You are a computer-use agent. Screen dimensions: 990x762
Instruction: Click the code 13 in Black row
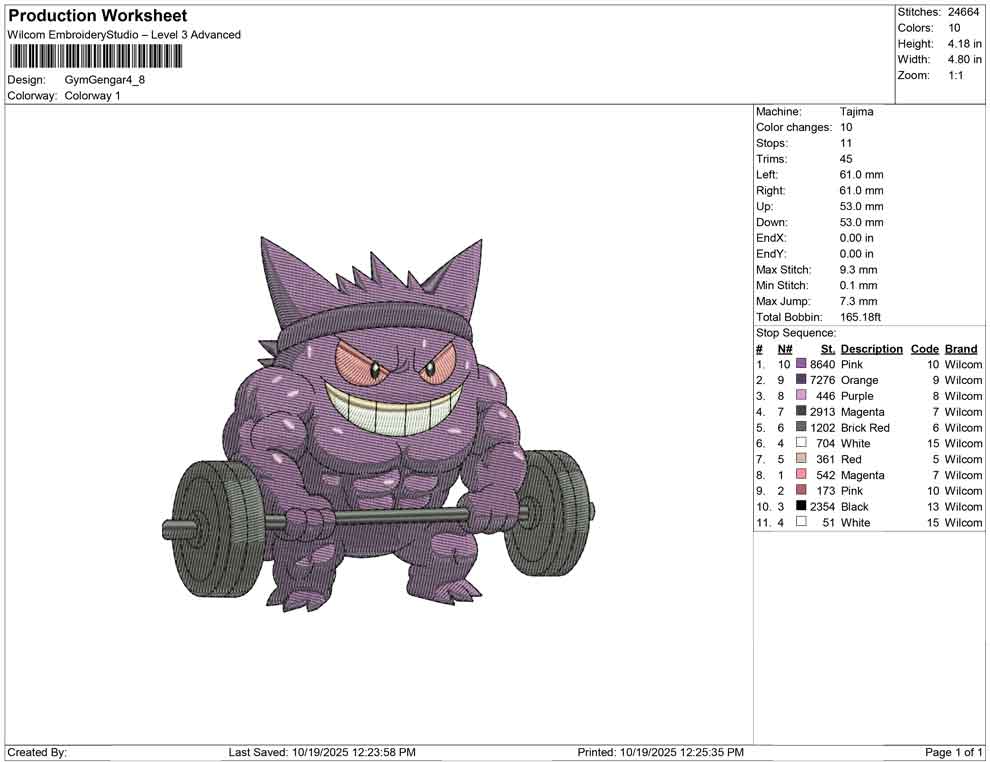pos(933,506)
